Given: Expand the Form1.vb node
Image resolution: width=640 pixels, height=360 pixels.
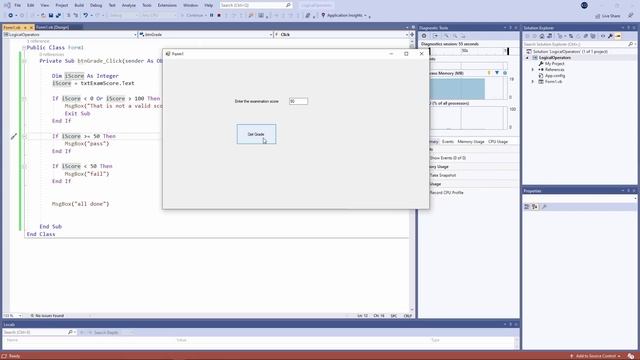Looking at the screenshot, I should (x=533, y=82).
